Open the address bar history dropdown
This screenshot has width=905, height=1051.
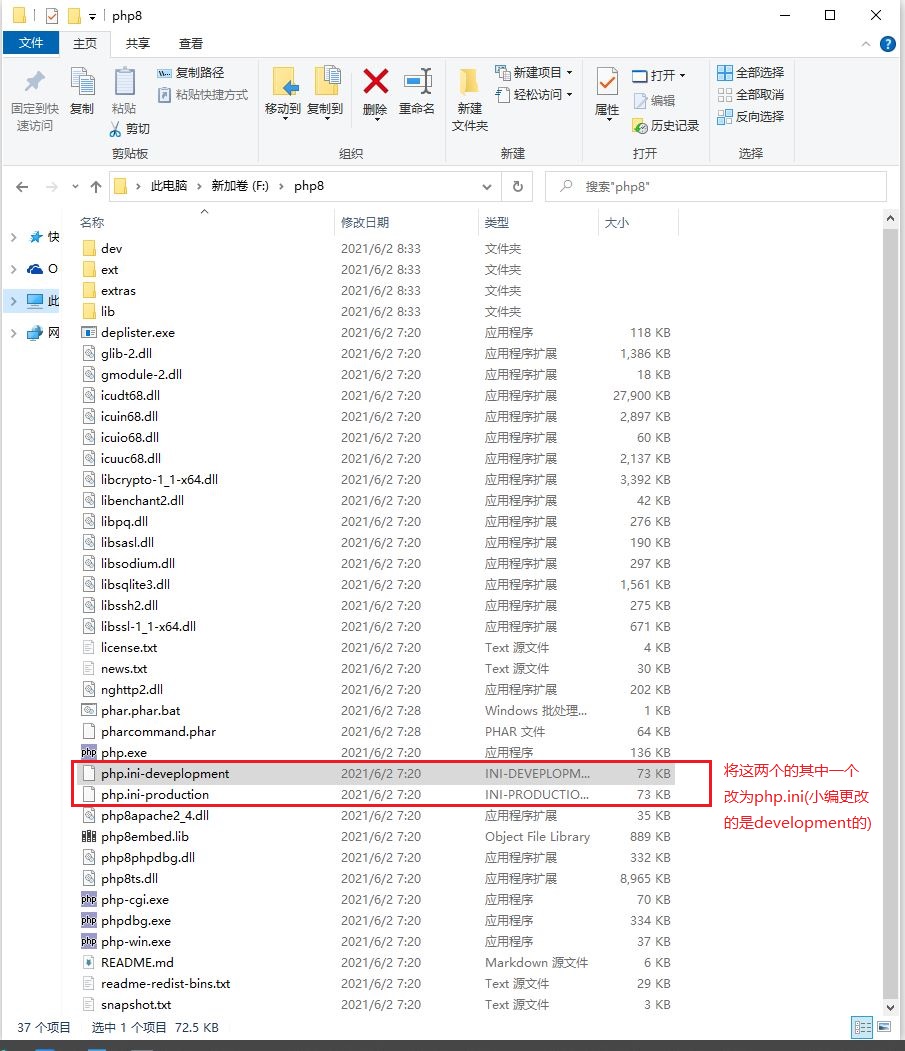pos(487,186)
